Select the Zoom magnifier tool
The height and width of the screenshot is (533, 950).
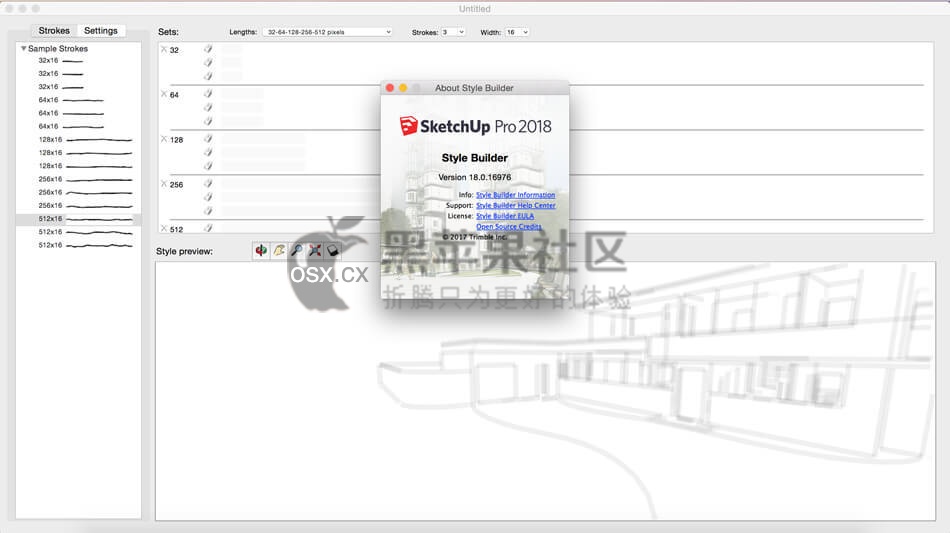pyautogui.click(x=297, y=250)
